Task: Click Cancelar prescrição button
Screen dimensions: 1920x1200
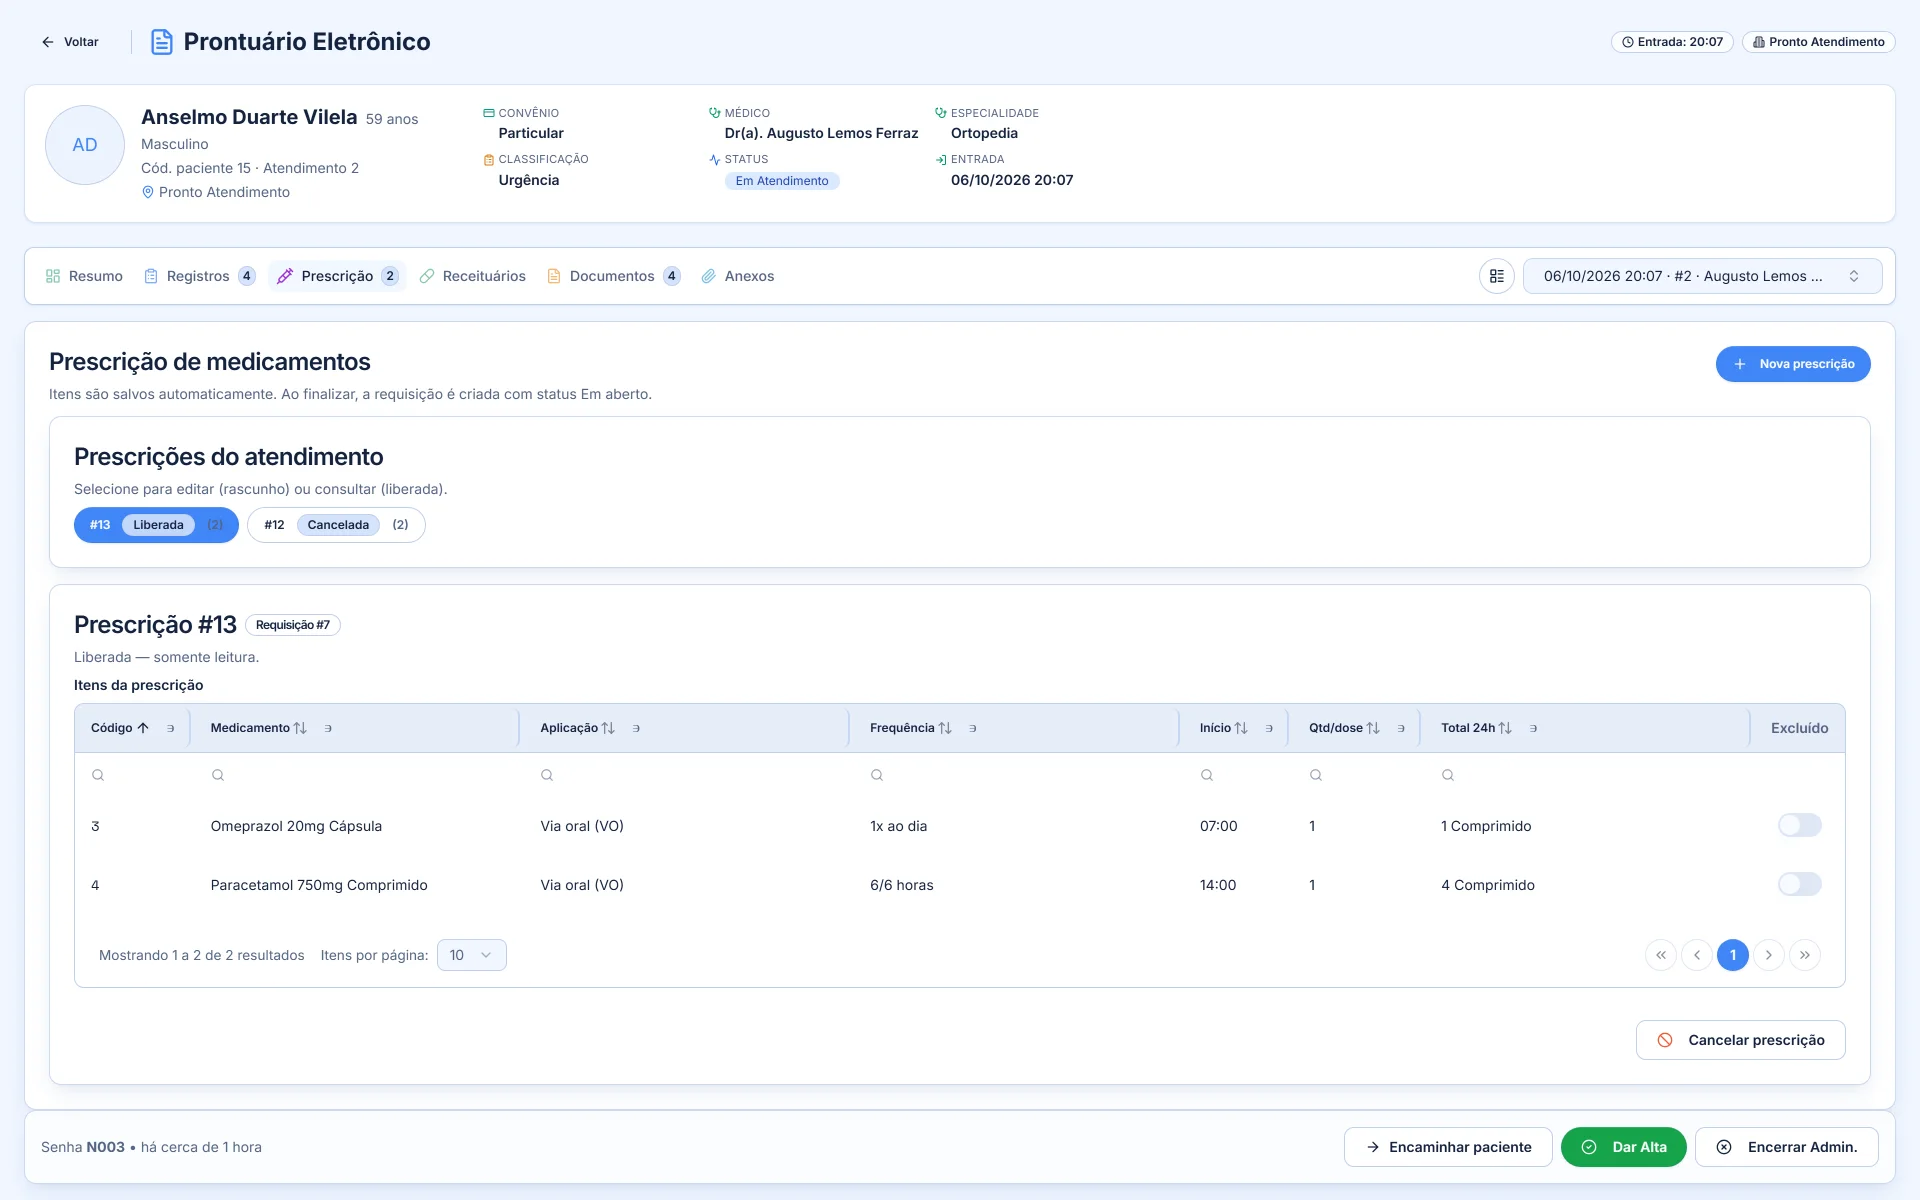Action: click(x=1740, y=1040)
